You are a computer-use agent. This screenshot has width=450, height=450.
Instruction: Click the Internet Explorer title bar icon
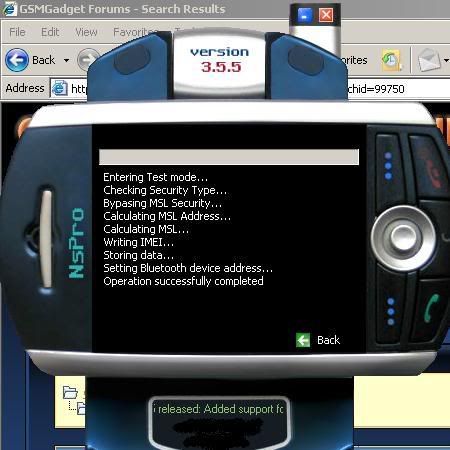9,9
